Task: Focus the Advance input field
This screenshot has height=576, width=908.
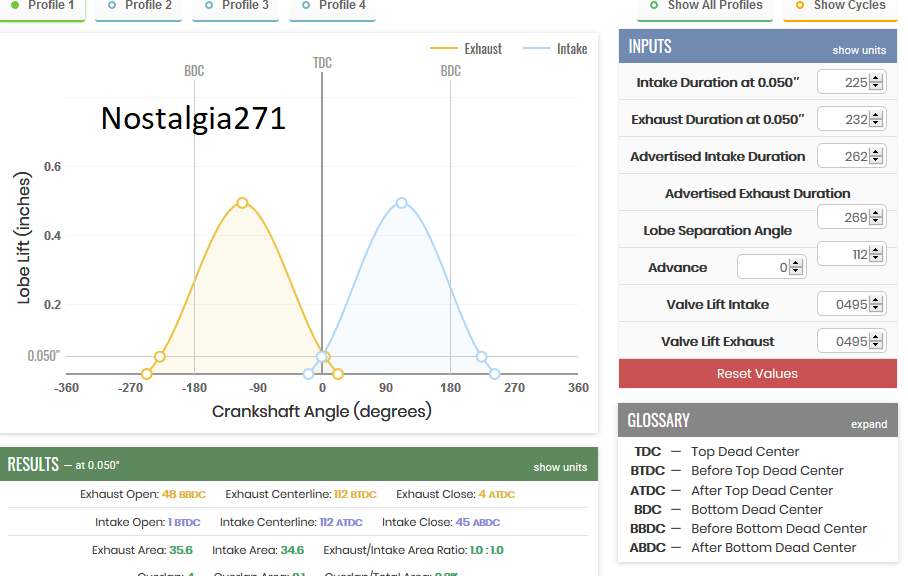Action: click(771, 267)
